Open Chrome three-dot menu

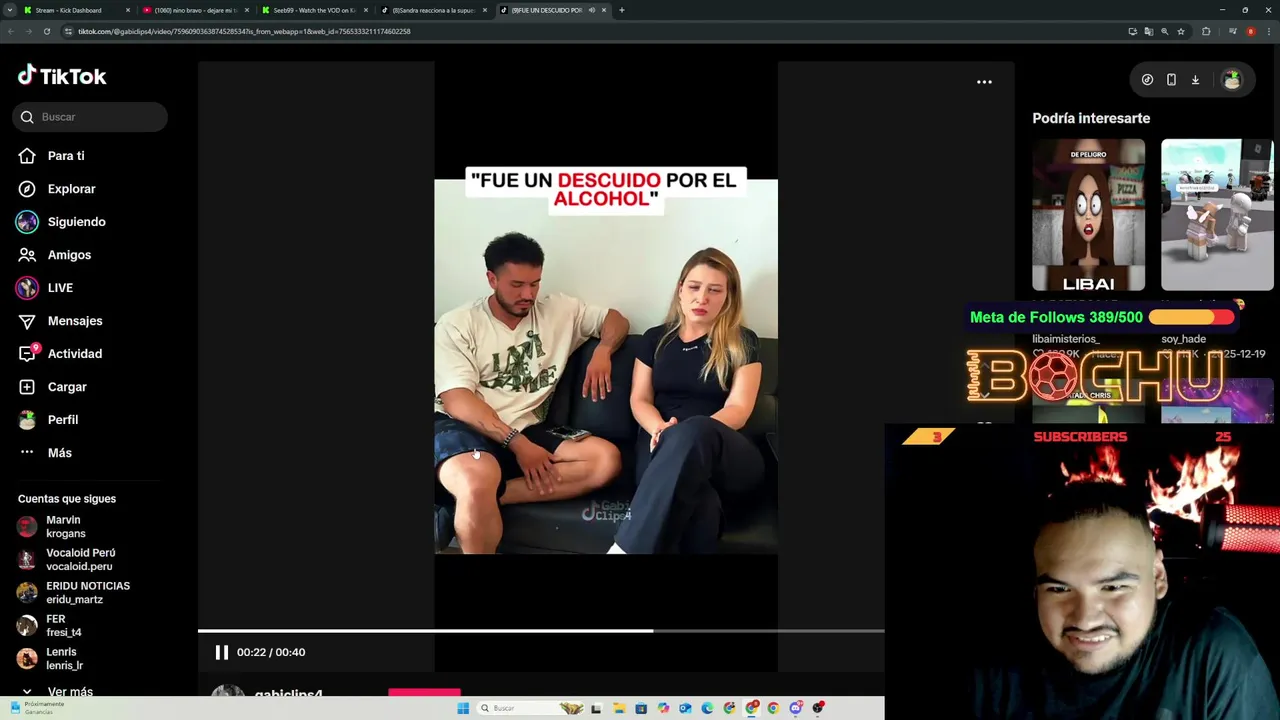1269,31
